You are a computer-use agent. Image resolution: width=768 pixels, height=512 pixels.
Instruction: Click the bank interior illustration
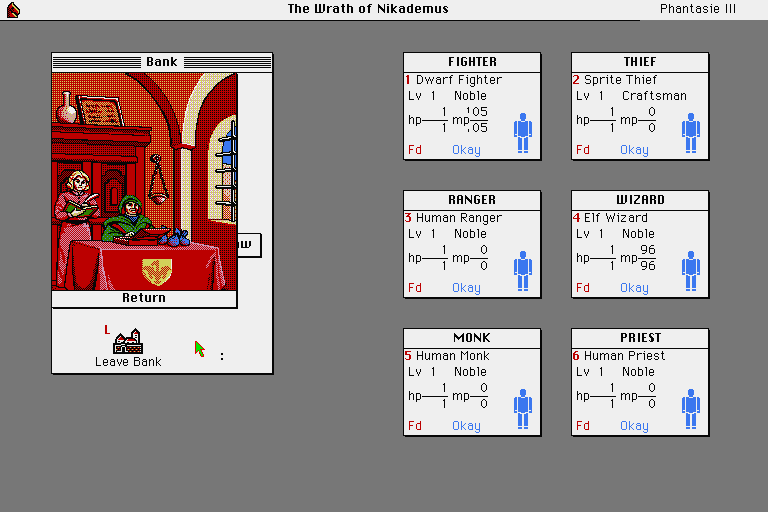click(x=144, y=182)
